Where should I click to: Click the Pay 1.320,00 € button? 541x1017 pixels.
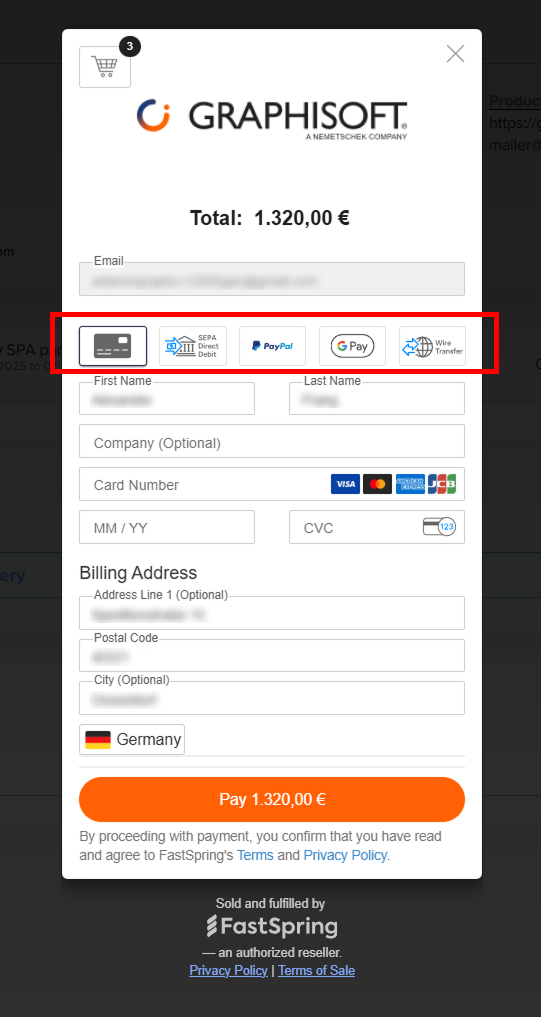click(272, 799)
